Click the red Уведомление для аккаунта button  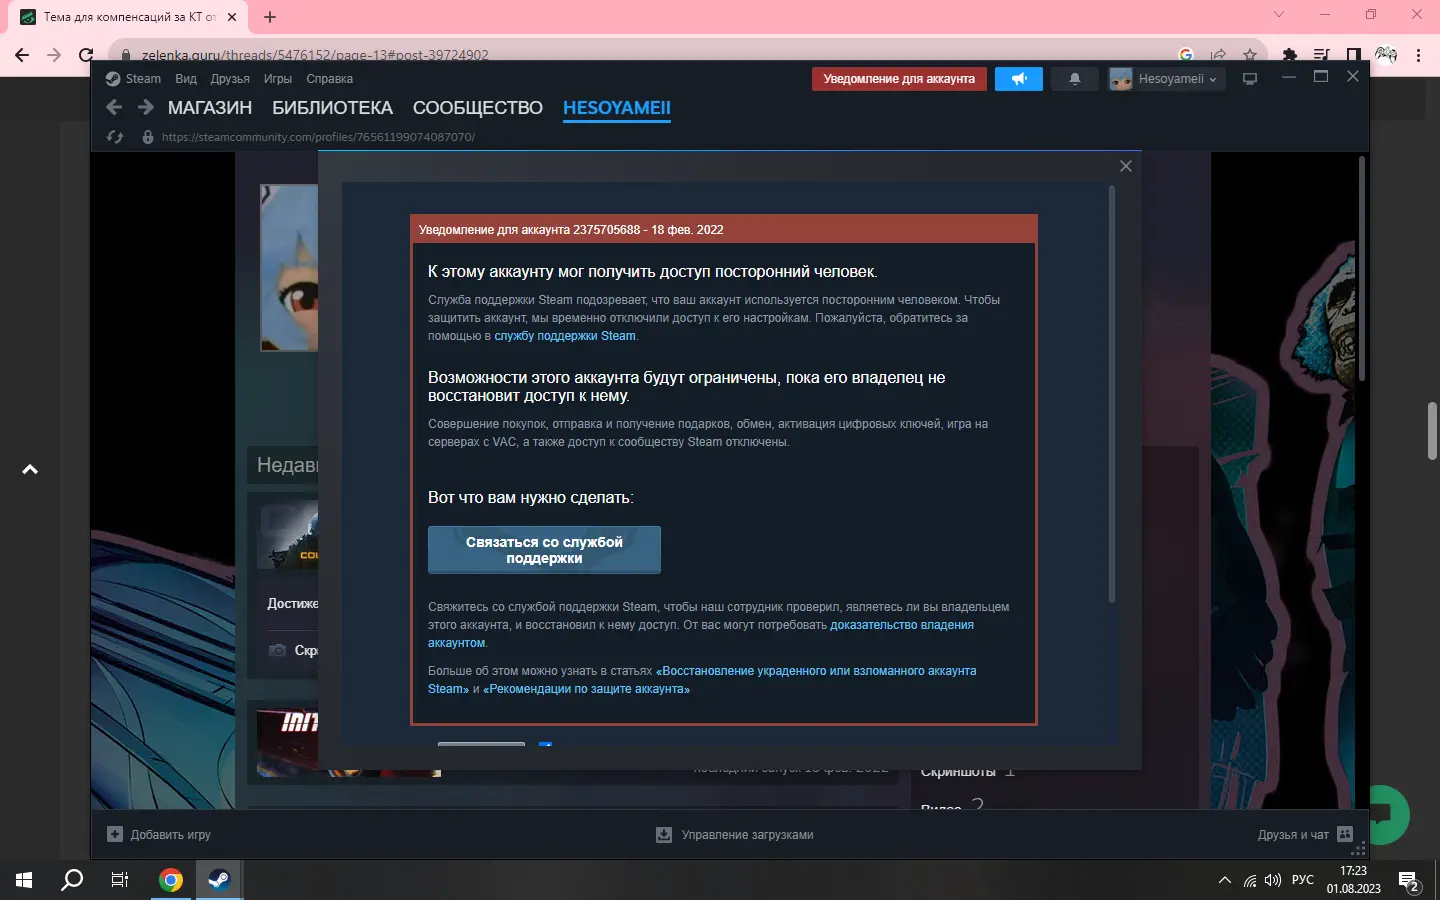click(x=899, y=79)
